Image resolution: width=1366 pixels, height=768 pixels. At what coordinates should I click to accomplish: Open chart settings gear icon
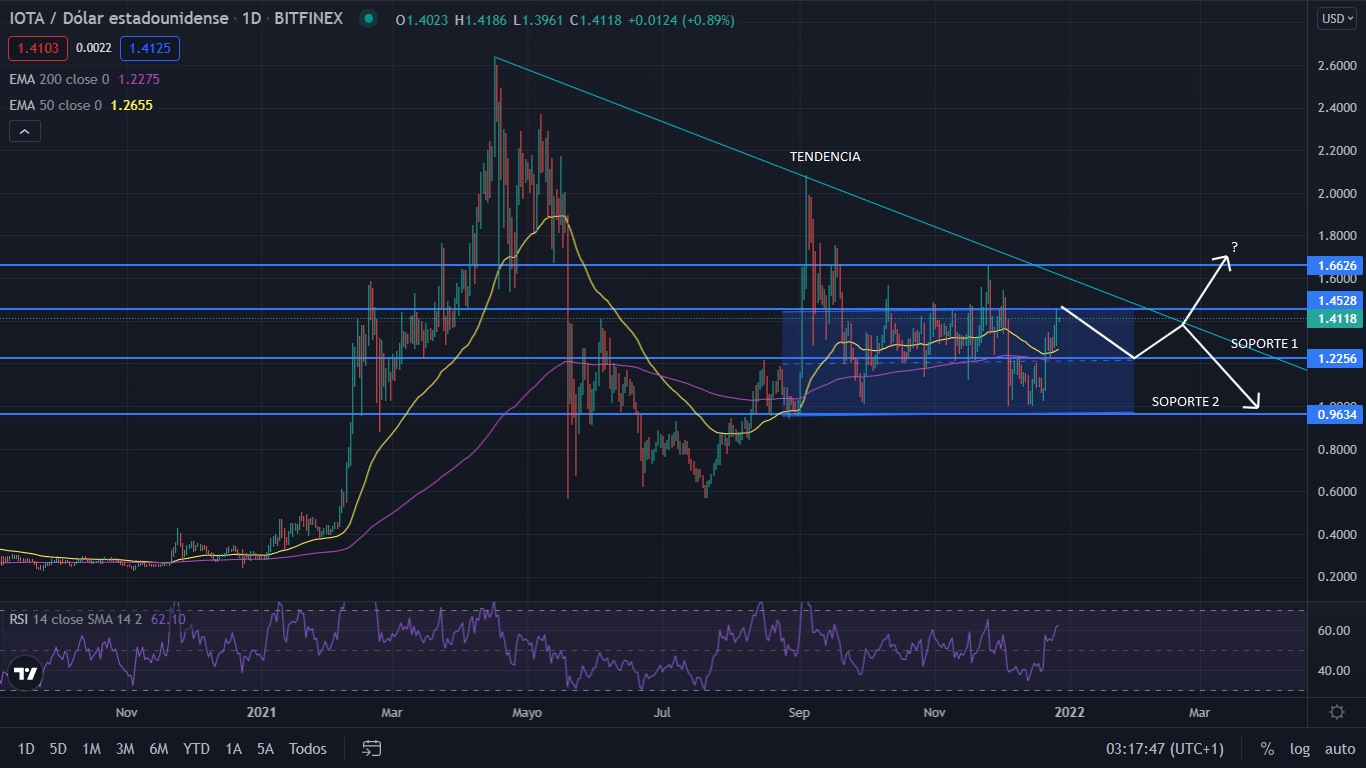pos(1336,712)
